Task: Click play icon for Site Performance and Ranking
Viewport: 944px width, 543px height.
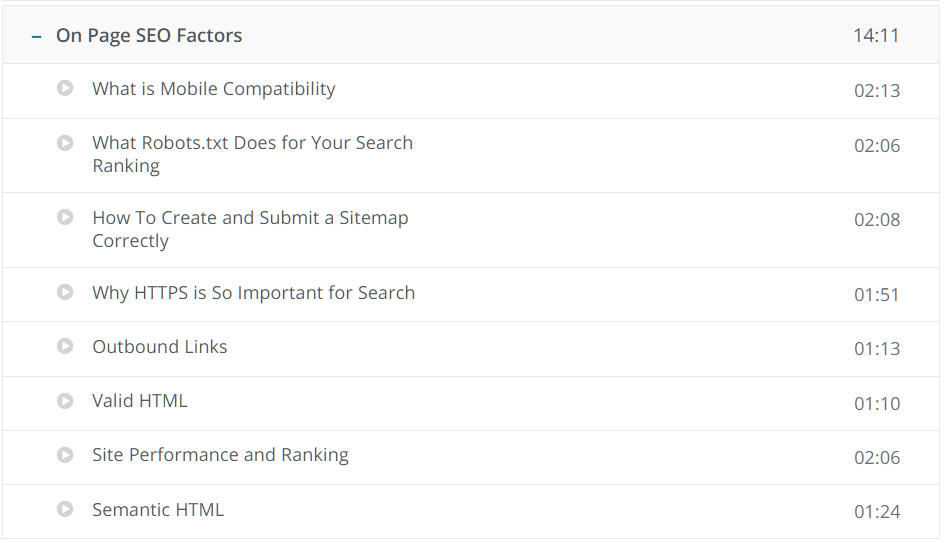Action: click(x=65, y=455)
